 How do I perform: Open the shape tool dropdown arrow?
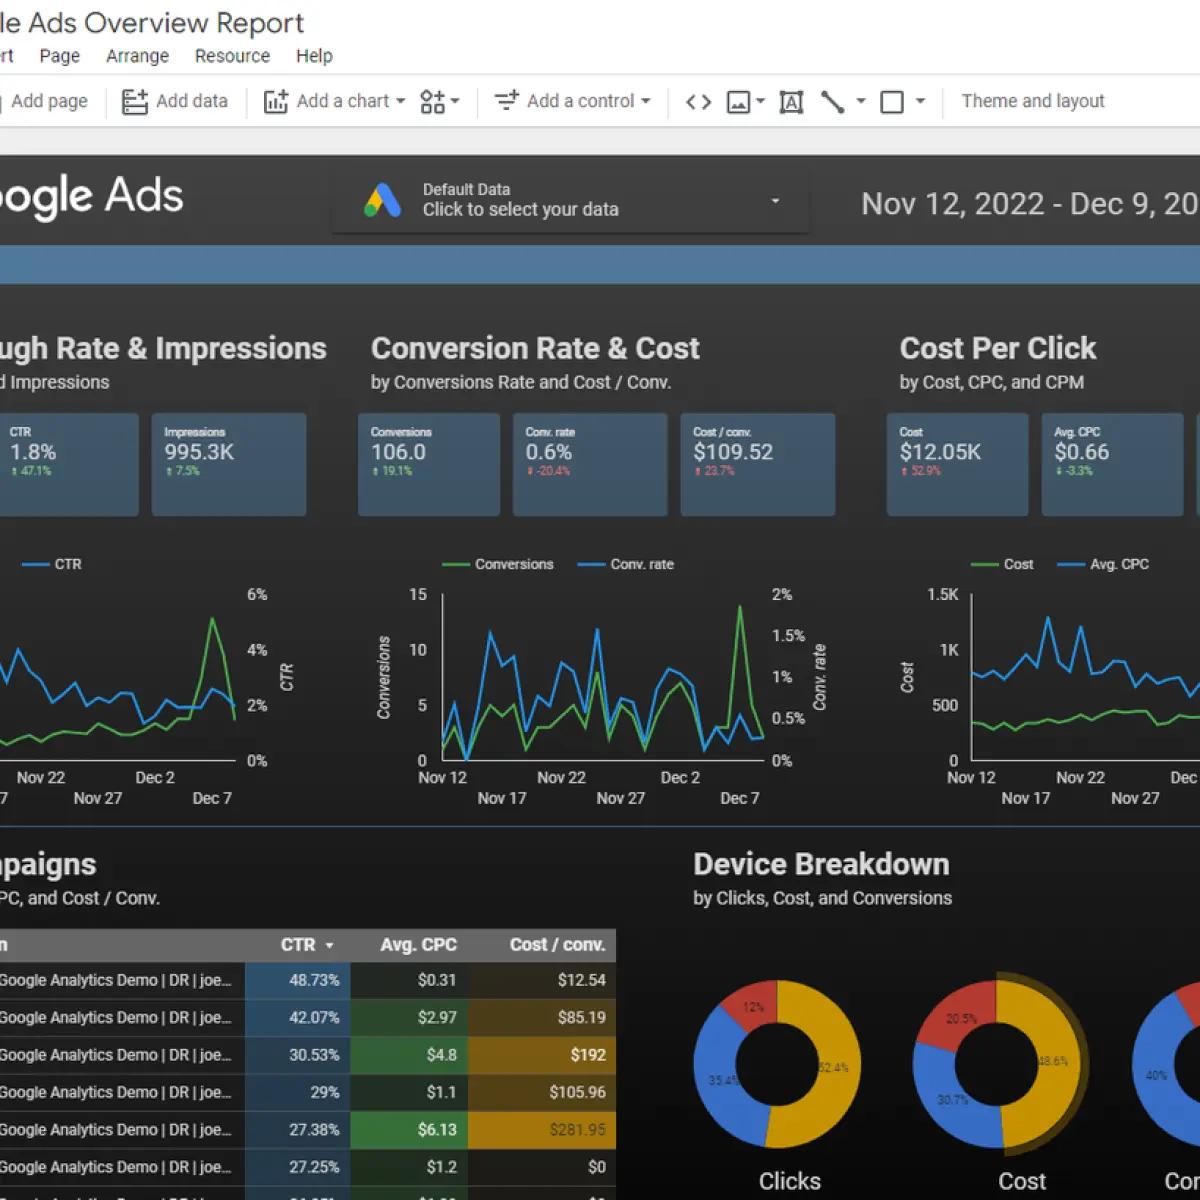pos(920,101)
